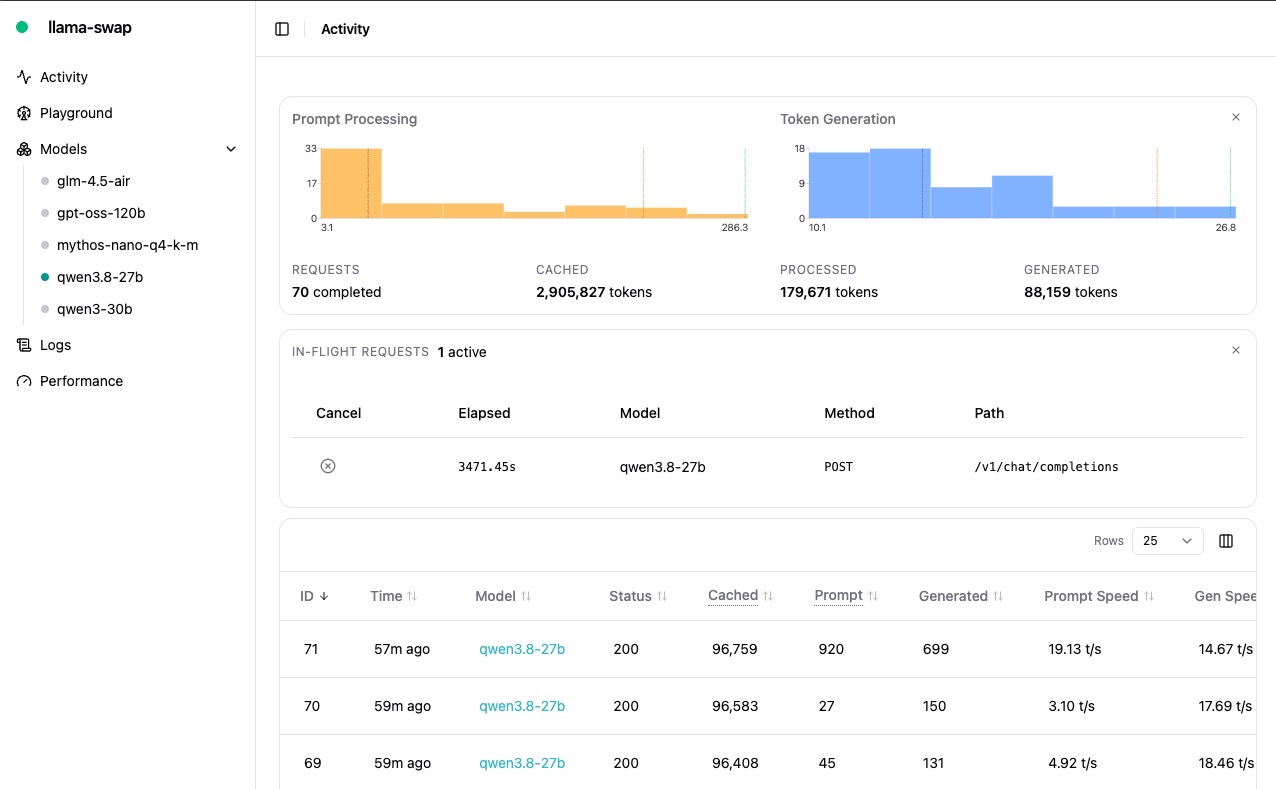Toggle the sidebar panel icon
1276x789 pixels.
point(282,29)
